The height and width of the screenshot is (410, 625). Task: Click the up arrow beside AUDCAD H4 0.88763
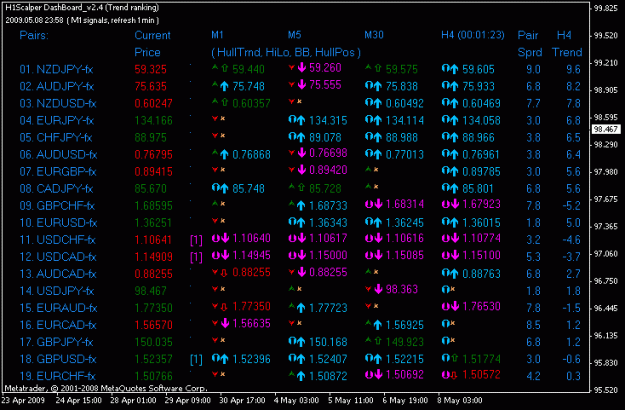(454, 274)
